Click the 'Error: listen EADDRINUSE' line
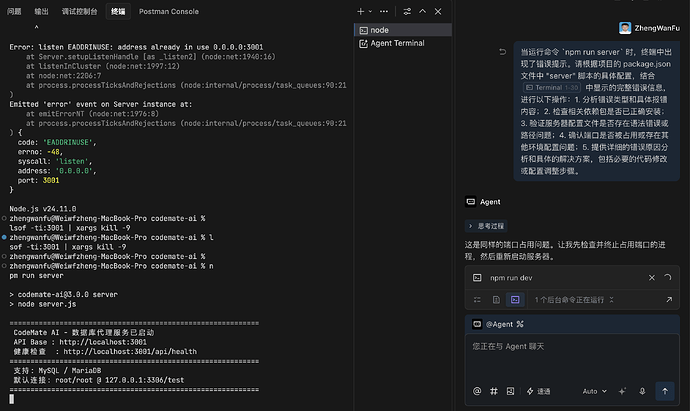Viewport: 690px width, 411px height. pos(136,47)
